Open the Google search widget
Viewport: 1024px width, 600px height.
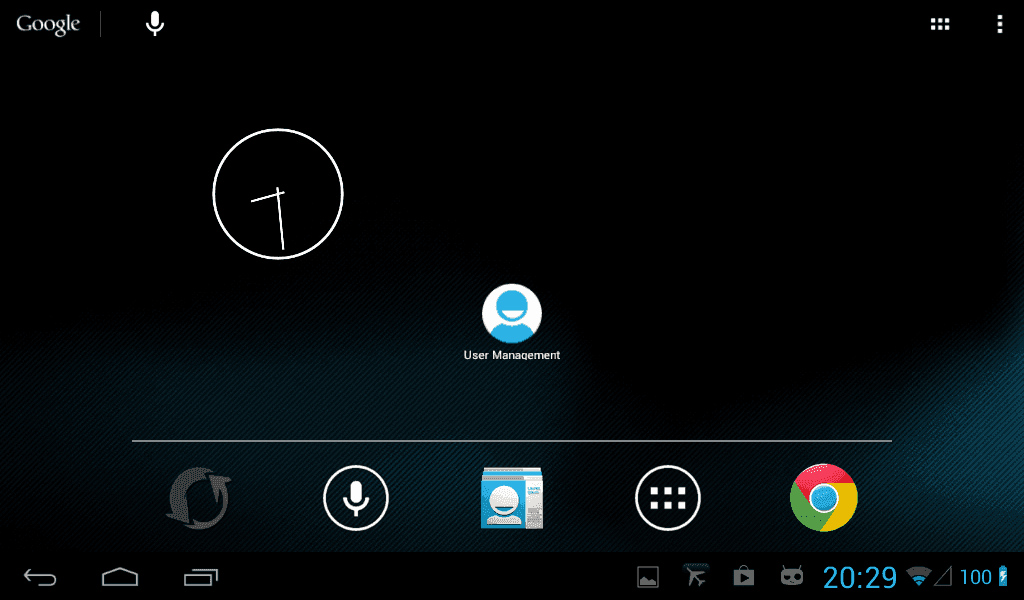48,24
